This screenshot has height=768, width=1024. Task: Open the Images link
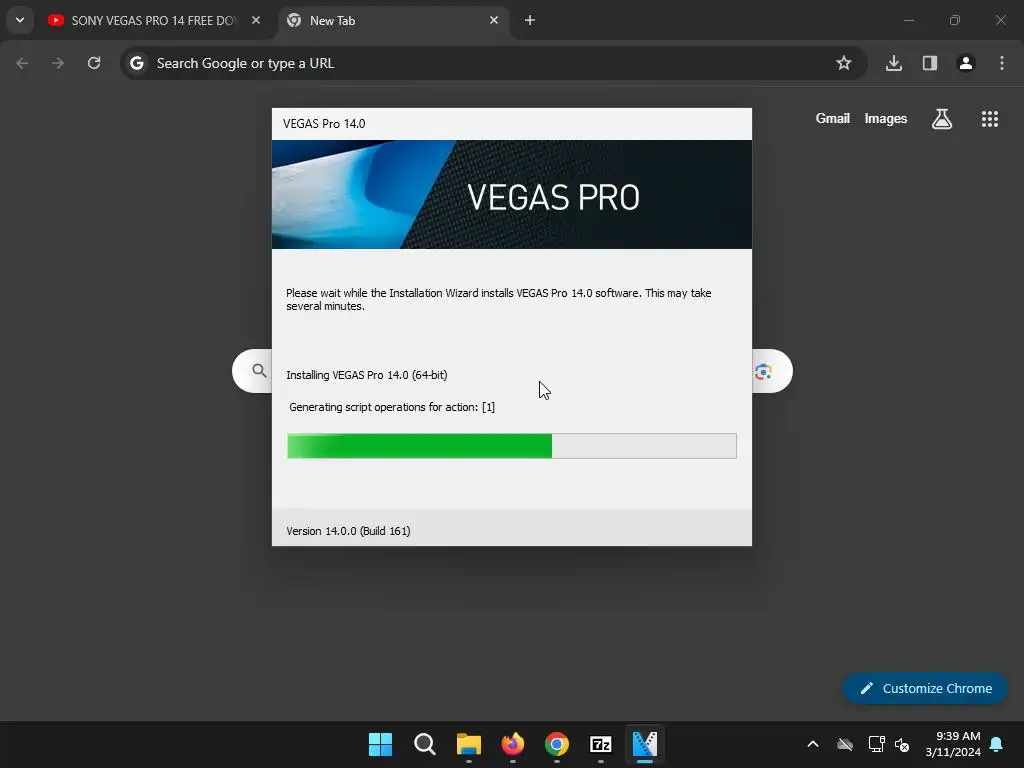point(886,118)
